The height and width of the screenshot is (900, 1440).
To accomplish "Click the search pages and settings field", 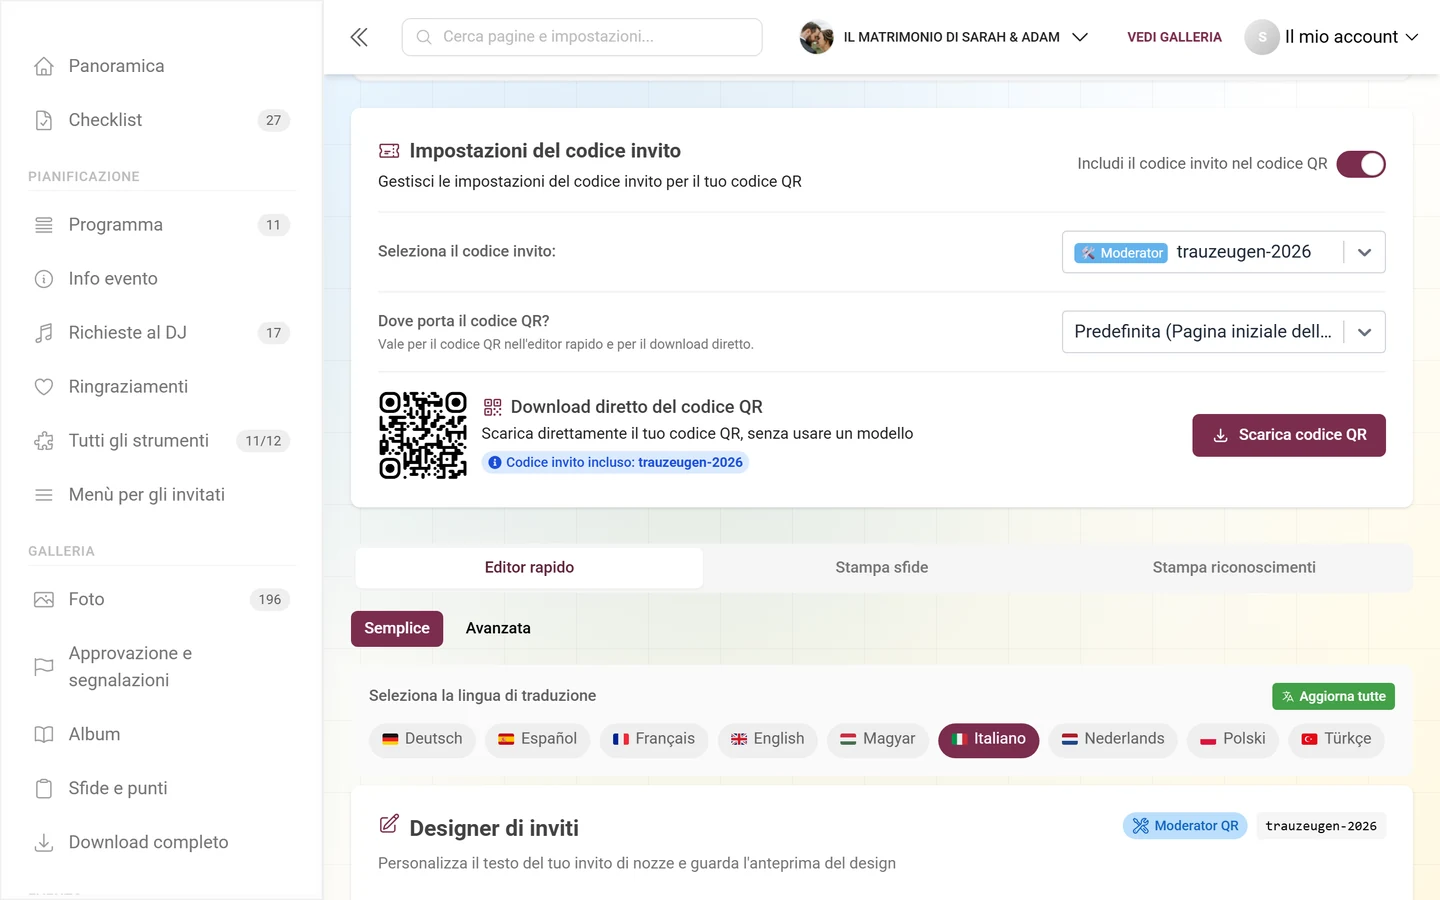I will click(x=582, y=37).
